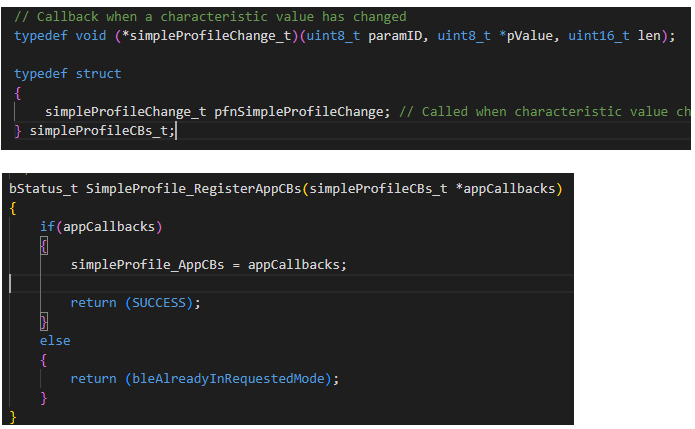Click the else keyword
The height and width of the screenshot is (429, 695).
coord(55,340)
